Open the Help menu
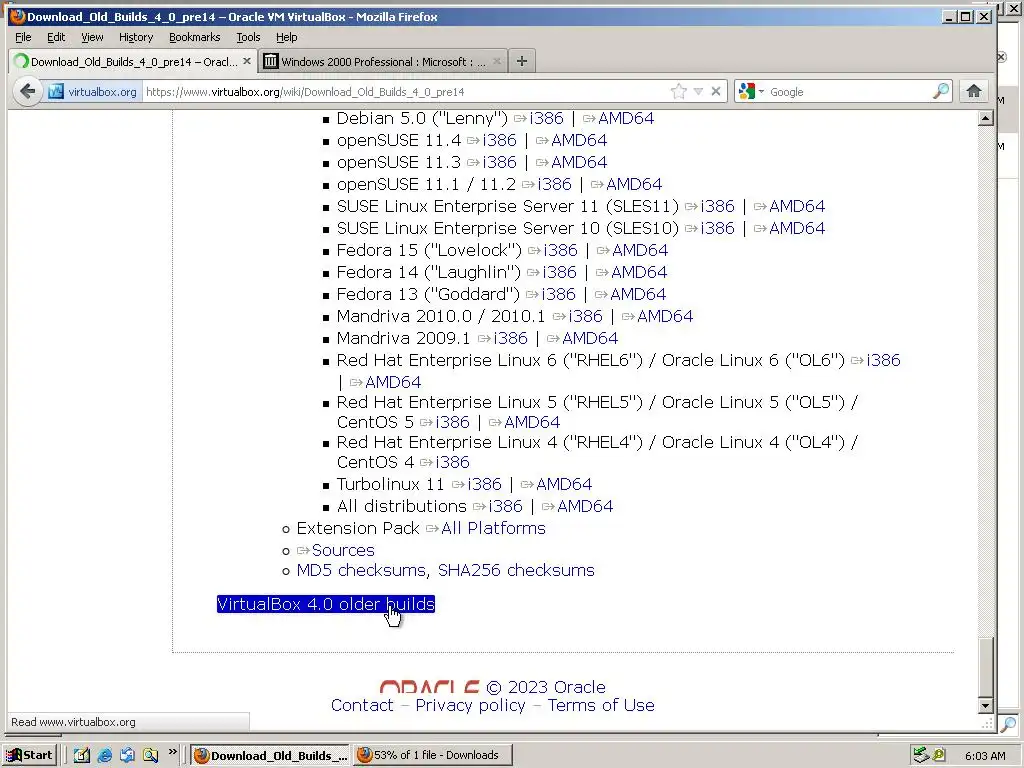Image resolution: width=1024 pixels, height=768 pixels. pyautogui.click(x=286, y=37)
